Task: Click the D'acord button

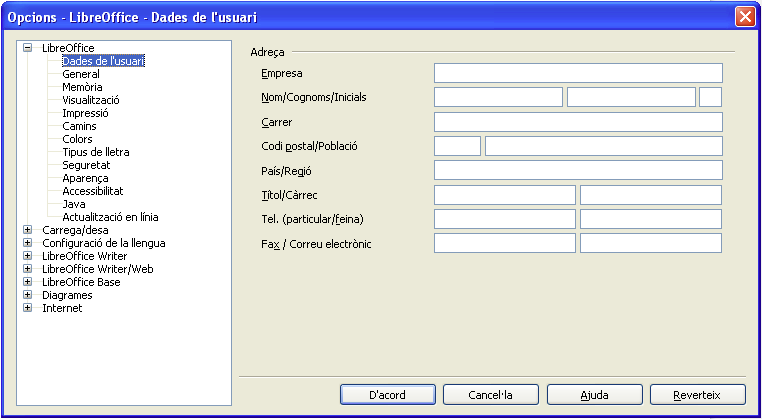Action: [387, 395]
